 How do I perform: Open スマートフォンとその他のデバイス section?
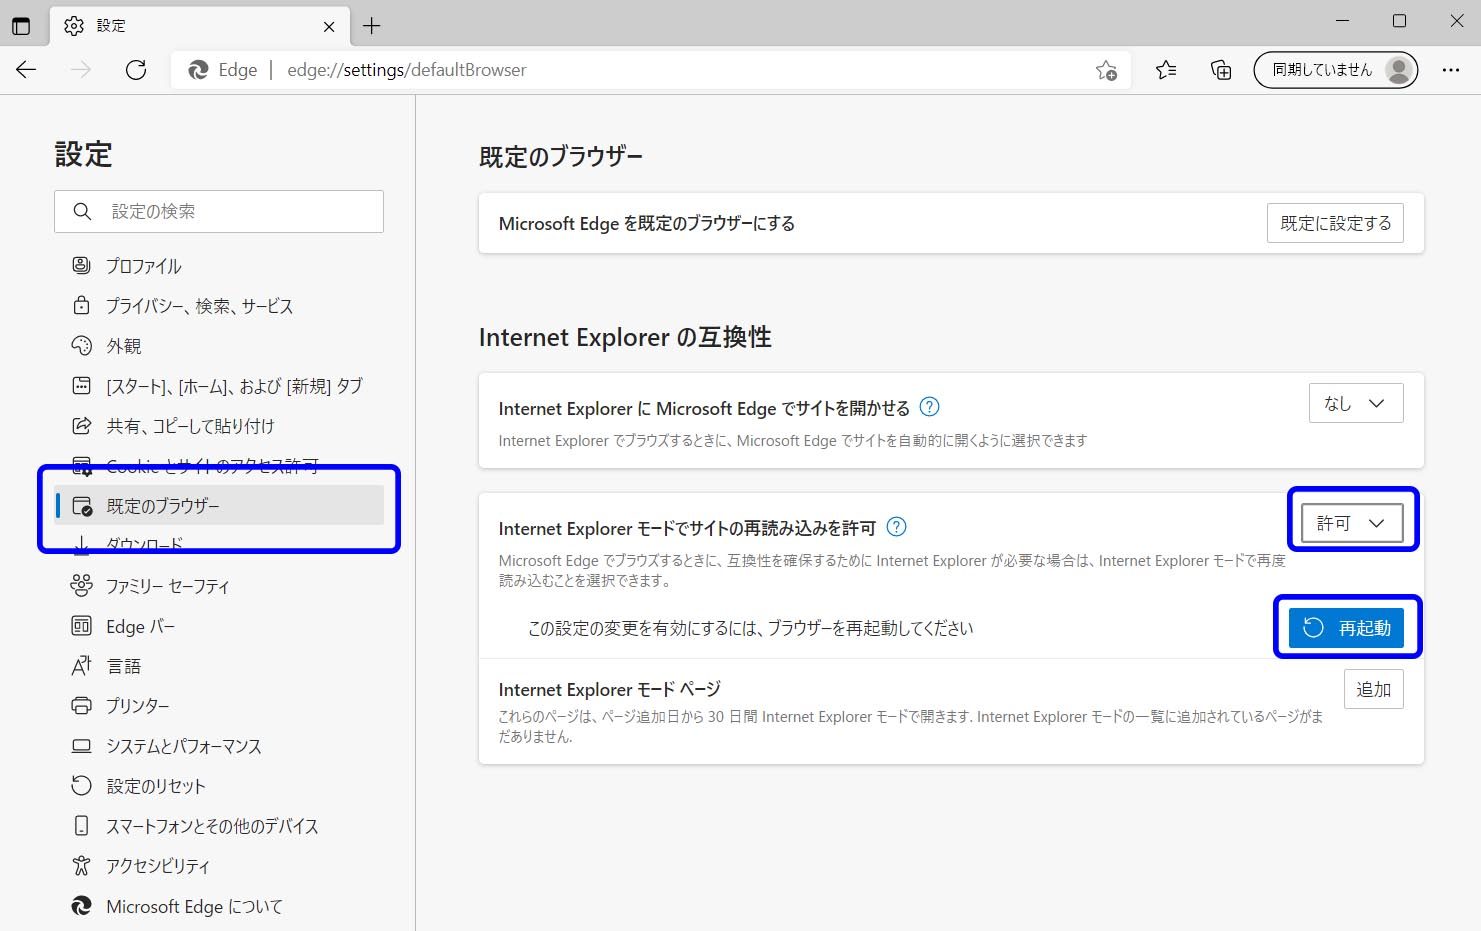tap(219, 826)
